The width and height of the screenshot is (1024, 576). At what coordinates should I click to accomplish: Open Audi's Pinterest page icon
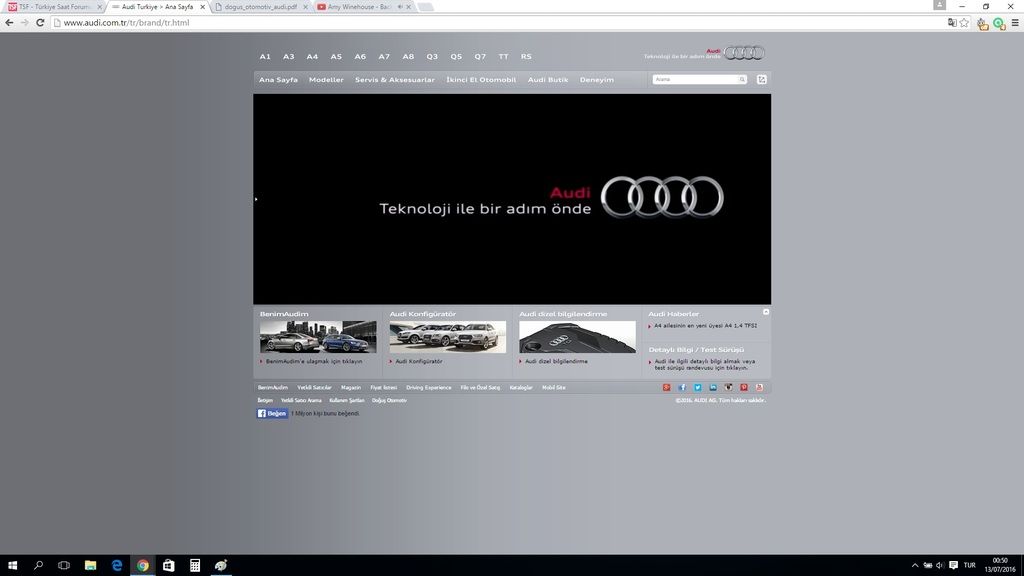coord(744,387)
